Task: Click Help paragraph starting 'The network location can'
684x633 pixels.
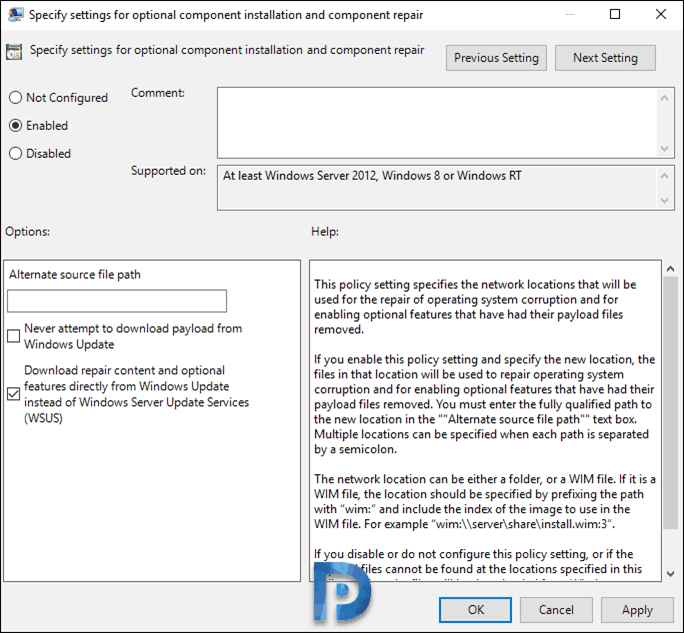Action: [x=485, y=501]
